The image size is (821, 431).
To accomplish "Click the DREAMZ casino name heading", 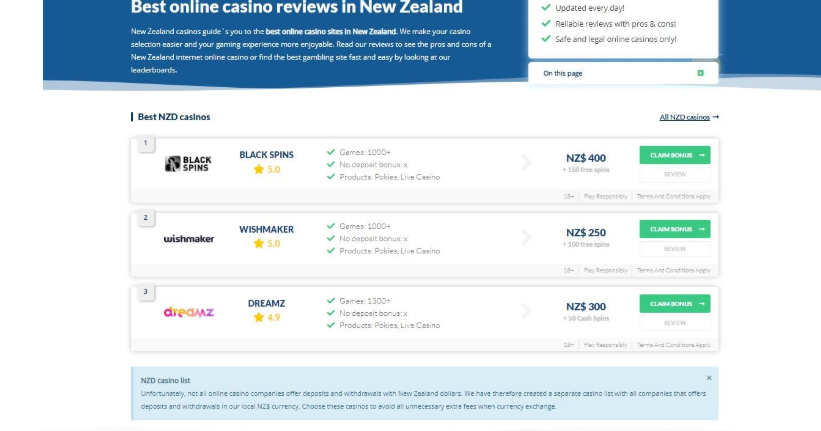I will click(x=267, y=303).
